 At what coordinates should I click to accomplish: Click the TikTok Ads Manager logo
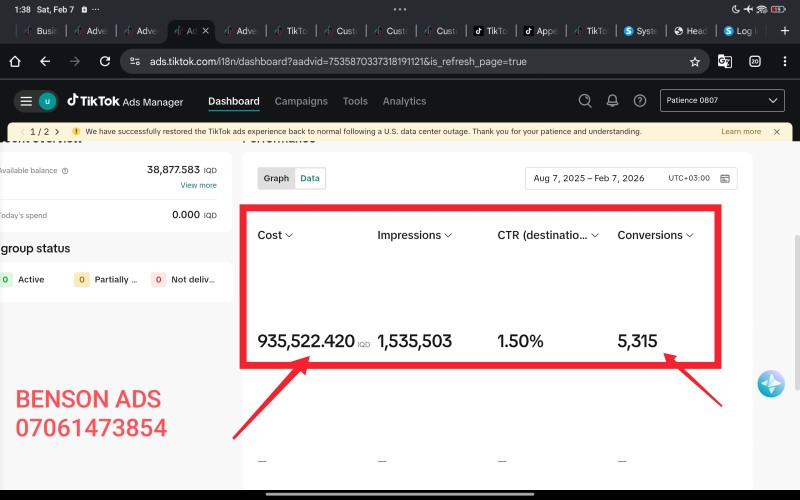tap(125, 101)
